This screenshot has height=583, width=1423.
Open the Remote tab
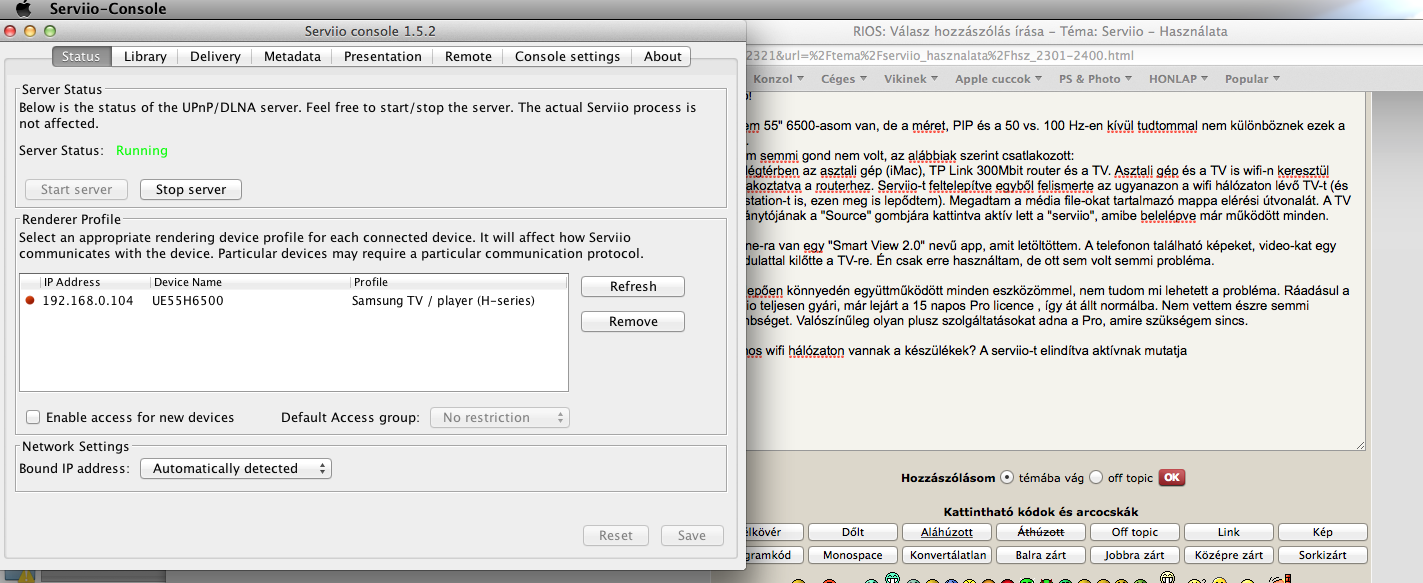click(x=468, y=57)
